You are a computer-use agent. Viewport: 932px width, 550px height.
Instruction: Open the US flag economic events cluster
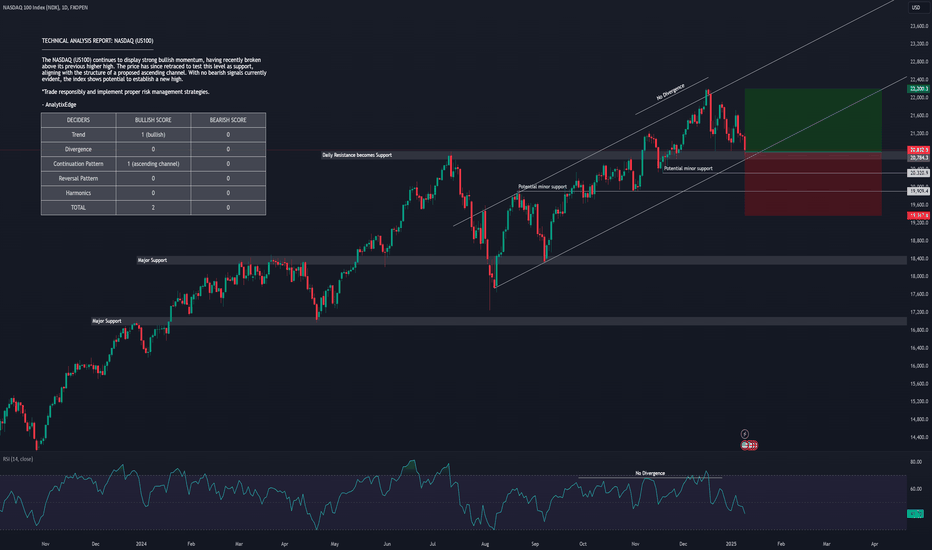(749, 445)
